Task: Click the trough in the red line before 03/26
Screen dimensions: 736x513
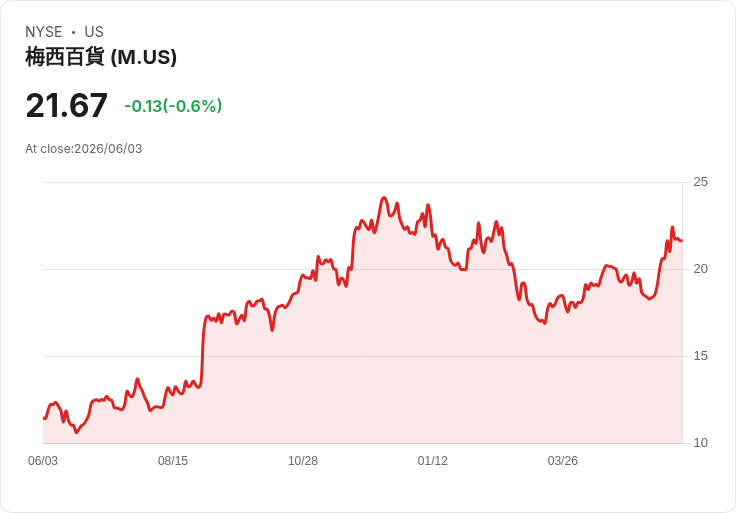Action: pyautogui.click(x=544, y=323)
